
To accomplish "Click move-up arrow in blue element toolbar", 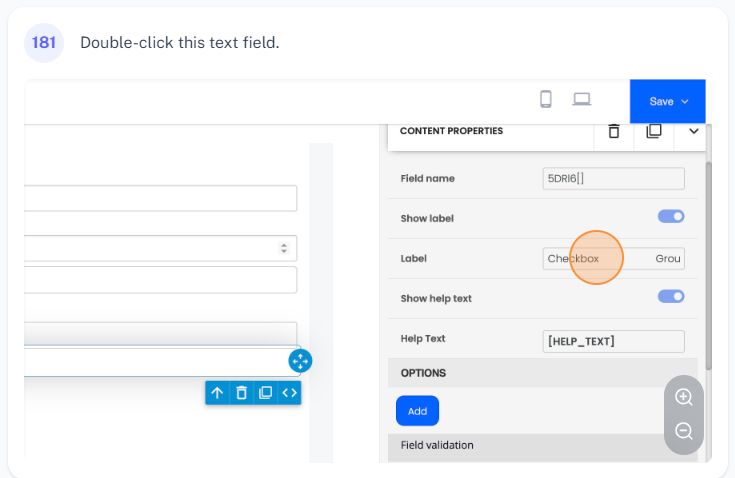I will pyautogui.click(x=217, y=393).
